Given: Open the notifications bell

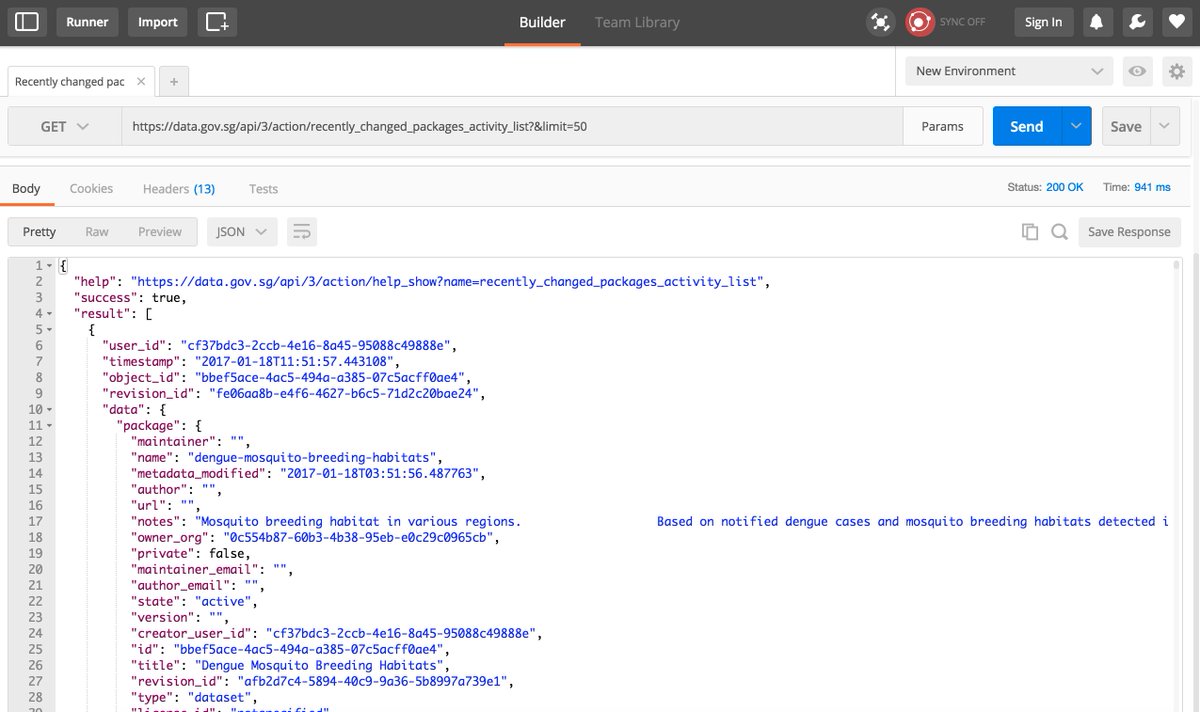Looking at the screenshot, I should pos(1097,22).
